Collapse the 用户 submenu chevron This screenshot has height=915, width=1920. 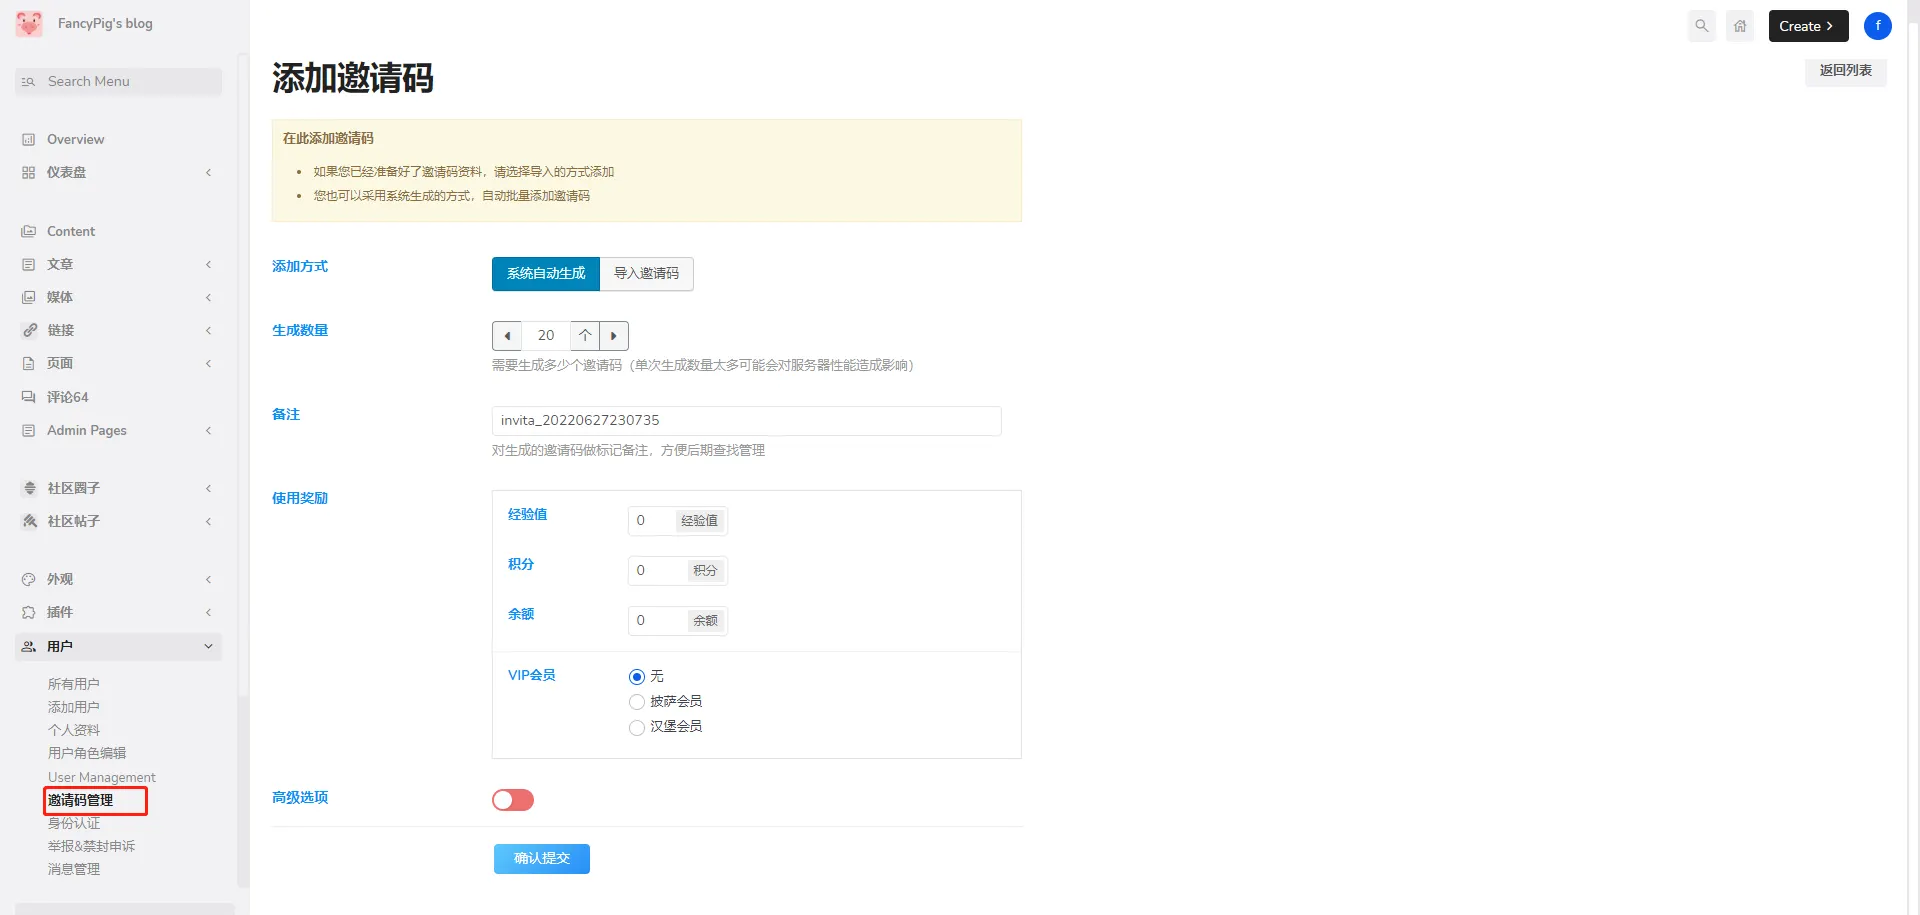[208, 647]
